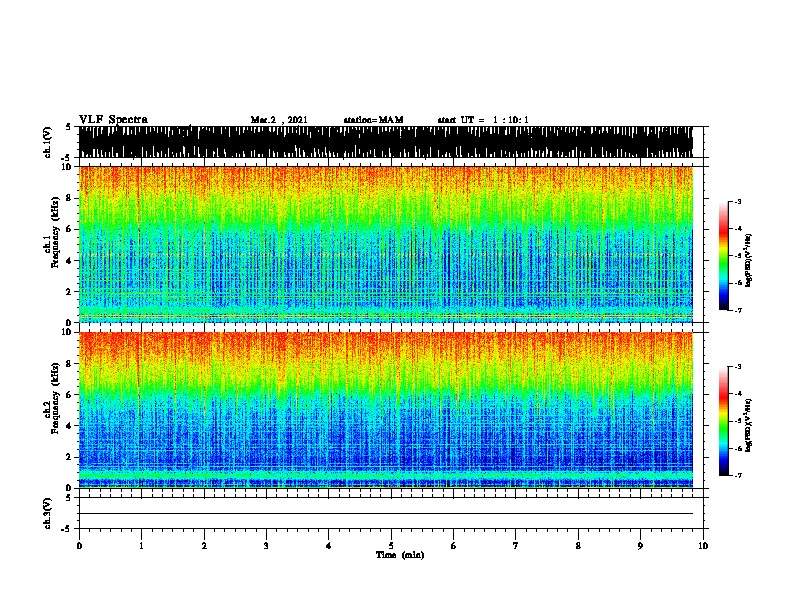This screenshot has height=612, width=792.
Task: Click the "-7" label on ch.2 color bar
Action: [737, 475]
